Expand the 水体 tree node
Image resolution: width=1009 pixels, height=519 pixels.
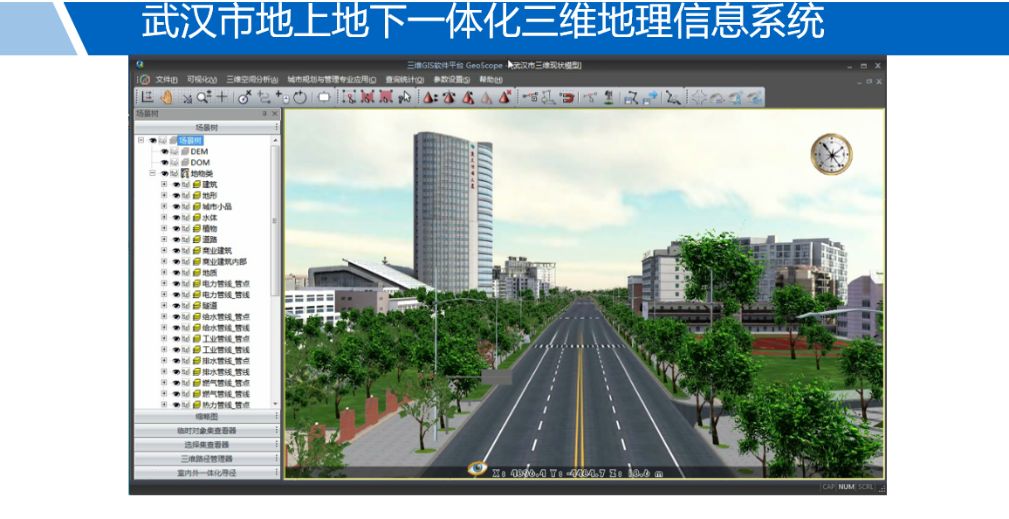[164, 217]
